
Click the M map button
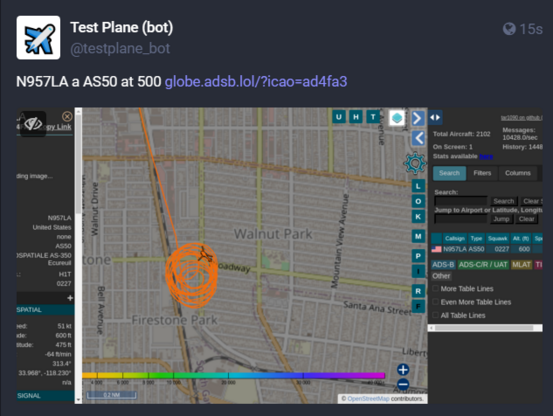point(418,236)
